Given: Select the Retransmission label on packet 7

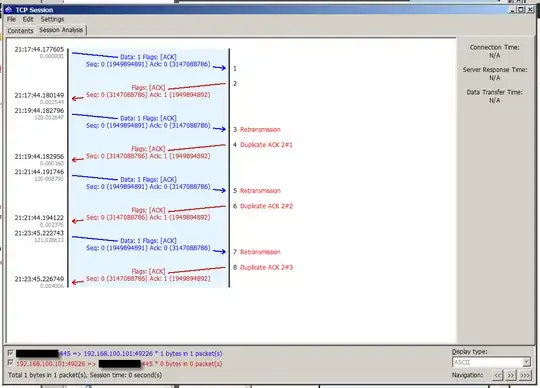Looking at the screenshot, I should pos(260,252).
